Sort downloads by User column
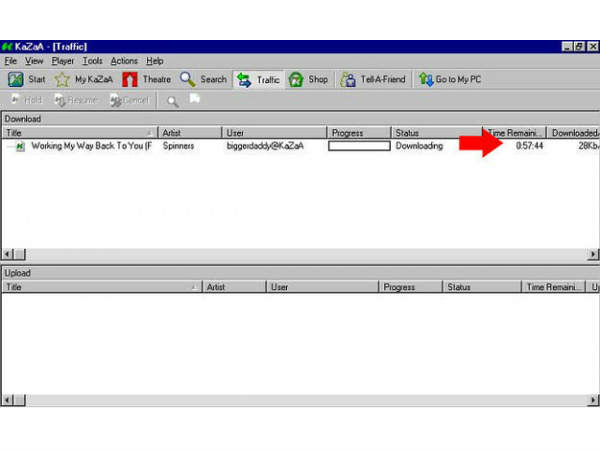600x450 pixels. 274,133
